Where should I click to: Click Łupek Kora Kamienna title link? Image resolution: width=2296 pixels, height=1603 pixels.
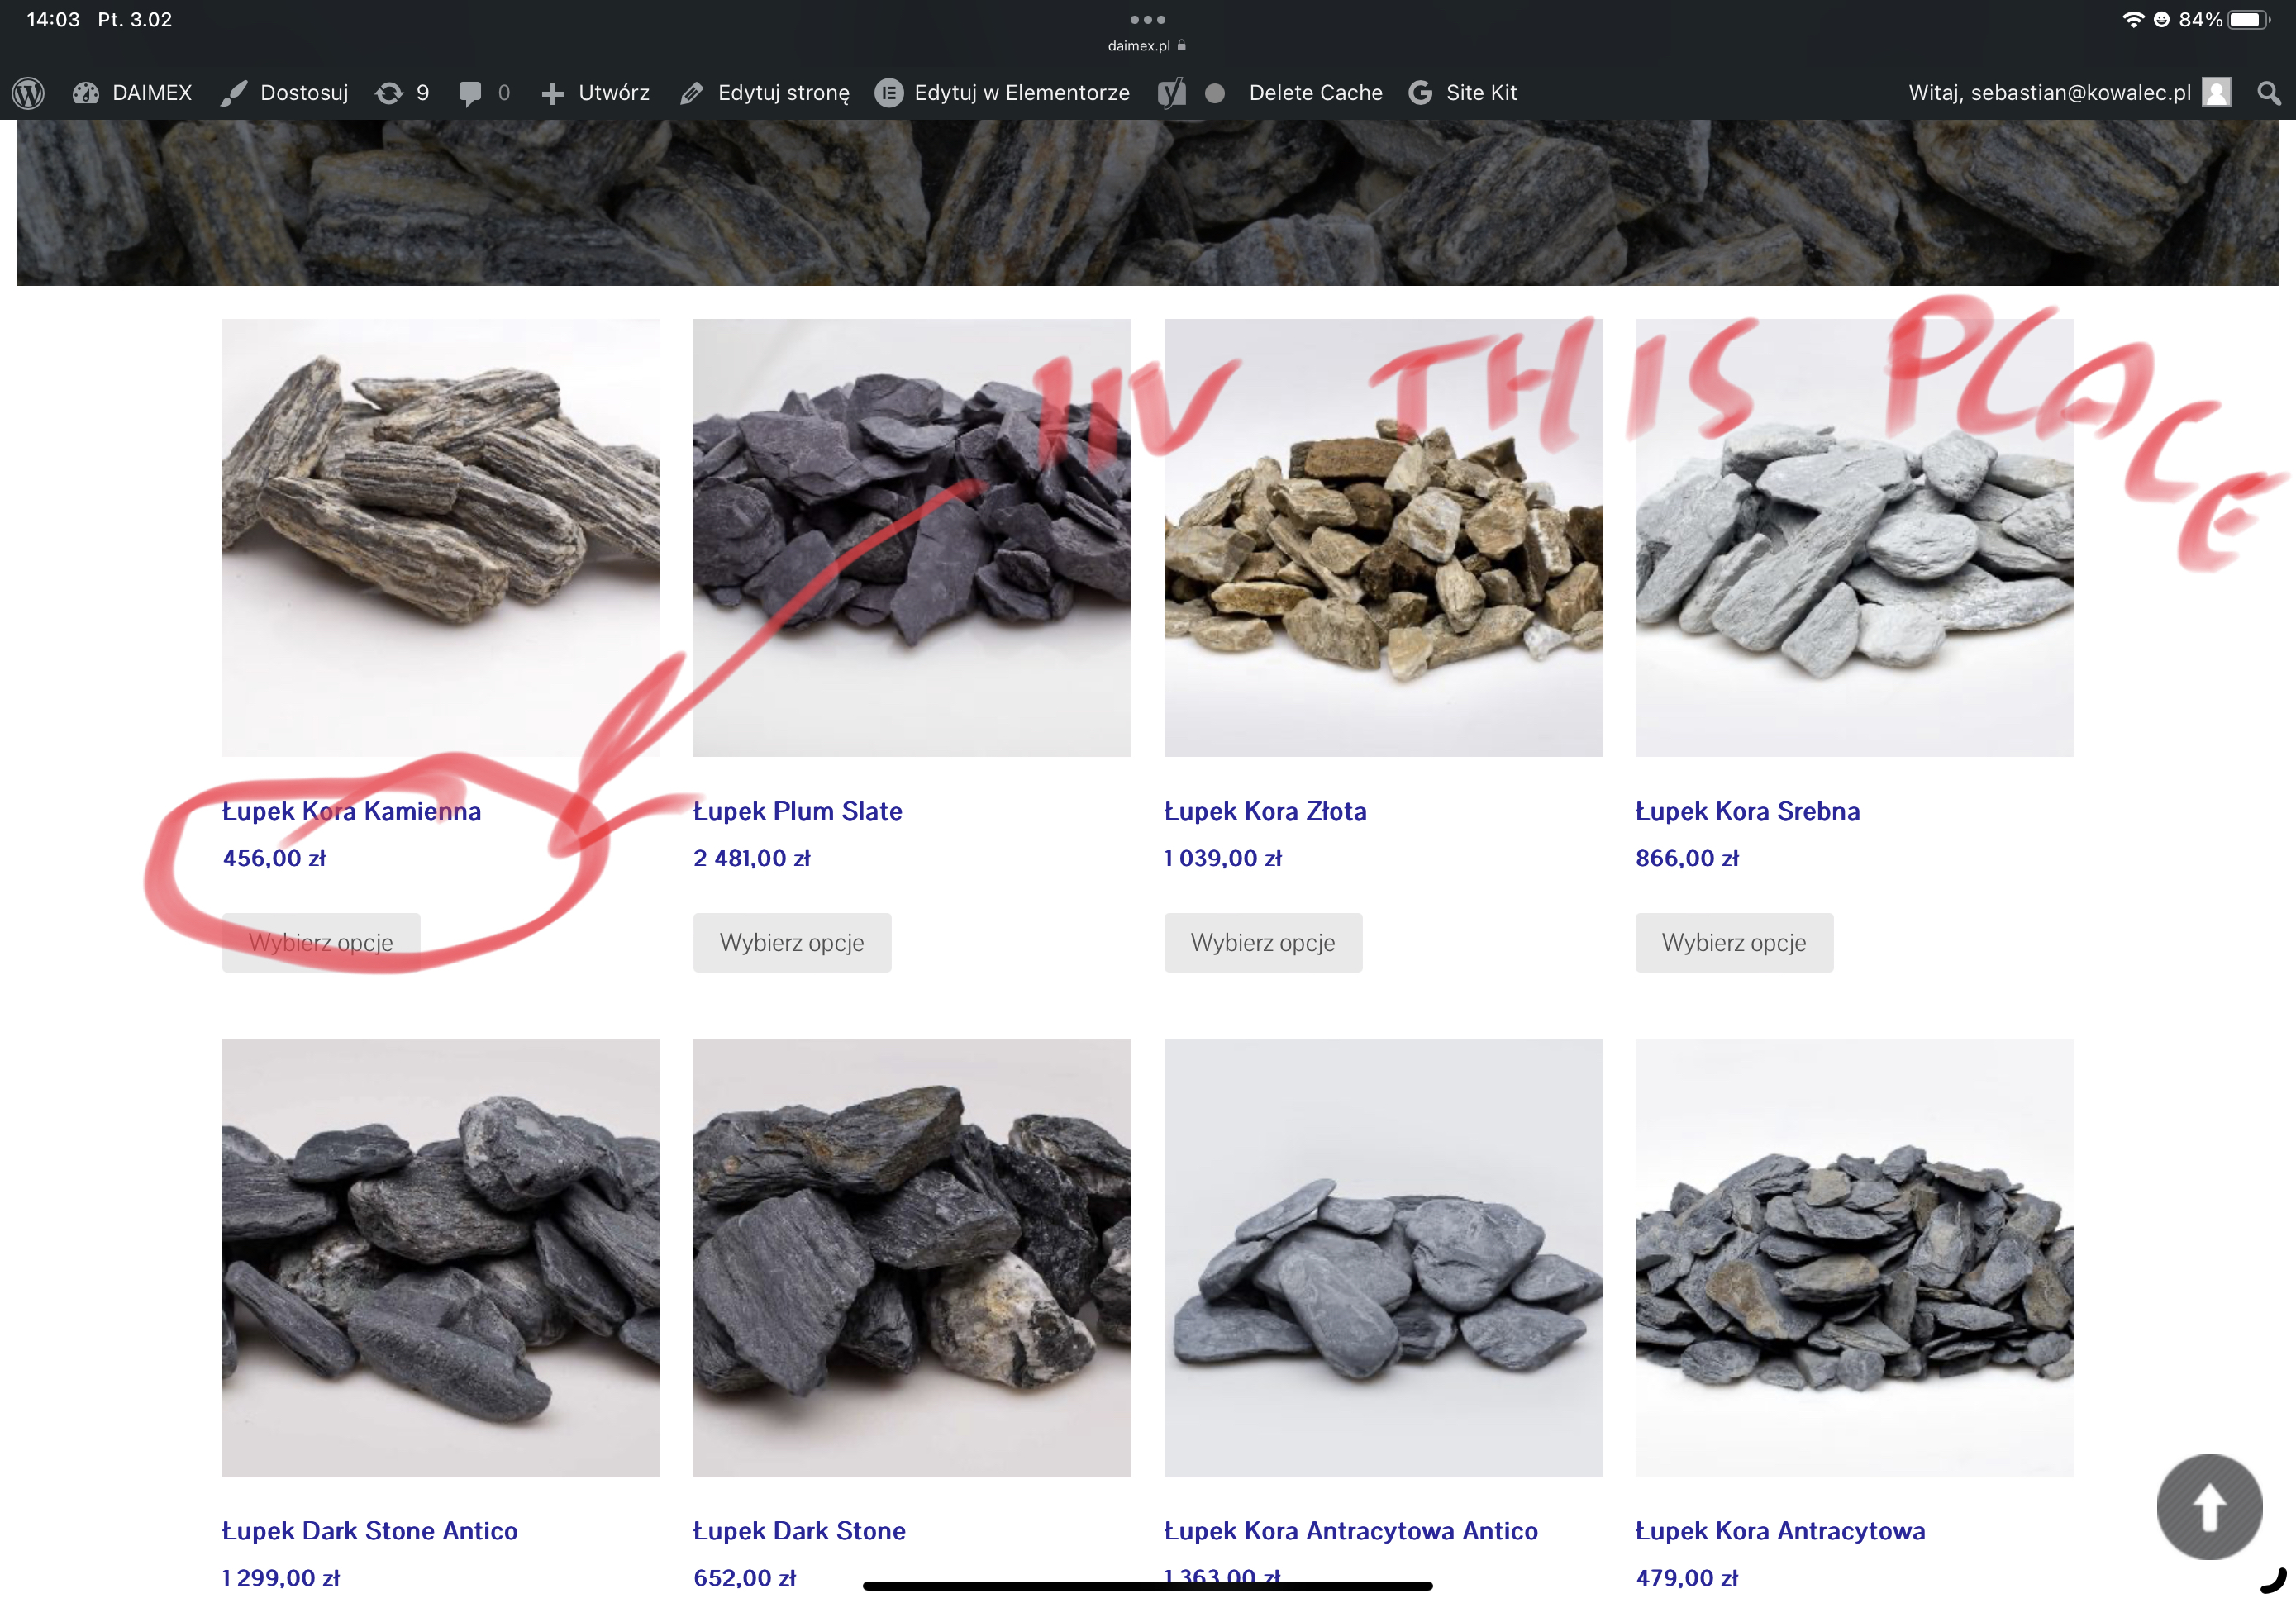coord(351,811)
